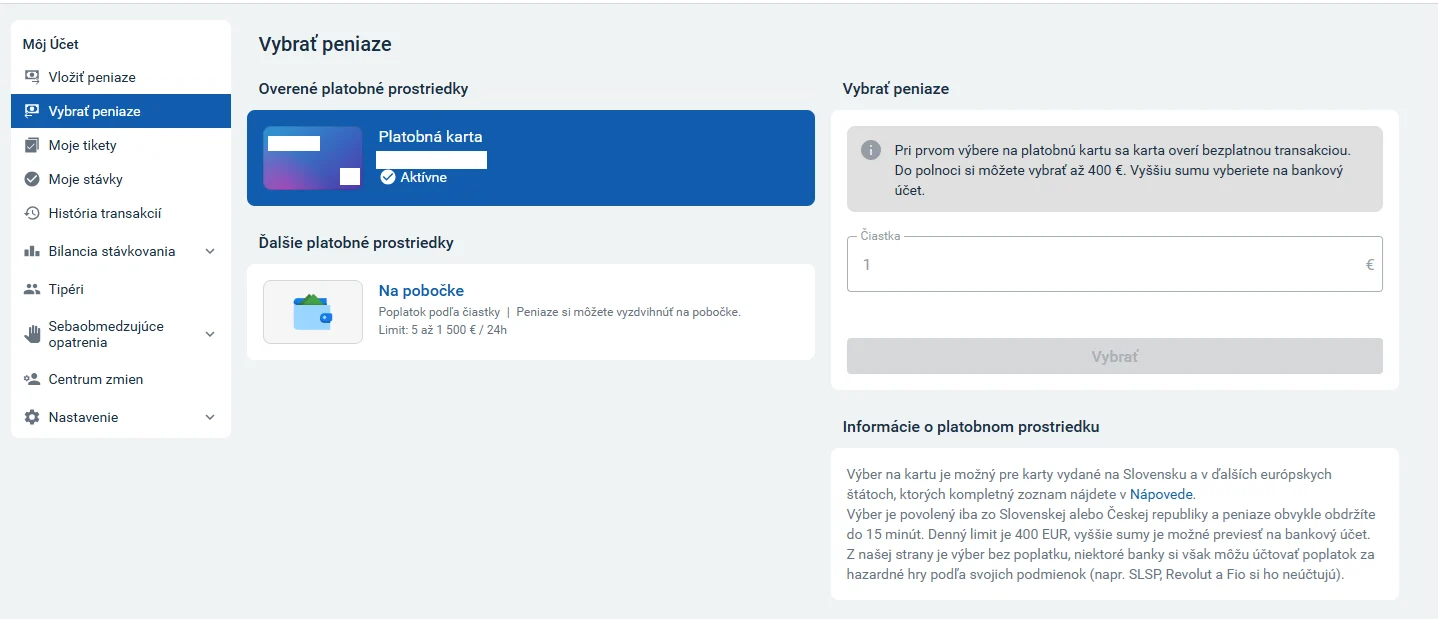
Task: Click the Moje stávky checkmark icon
Action: click(x=31, y=179)
